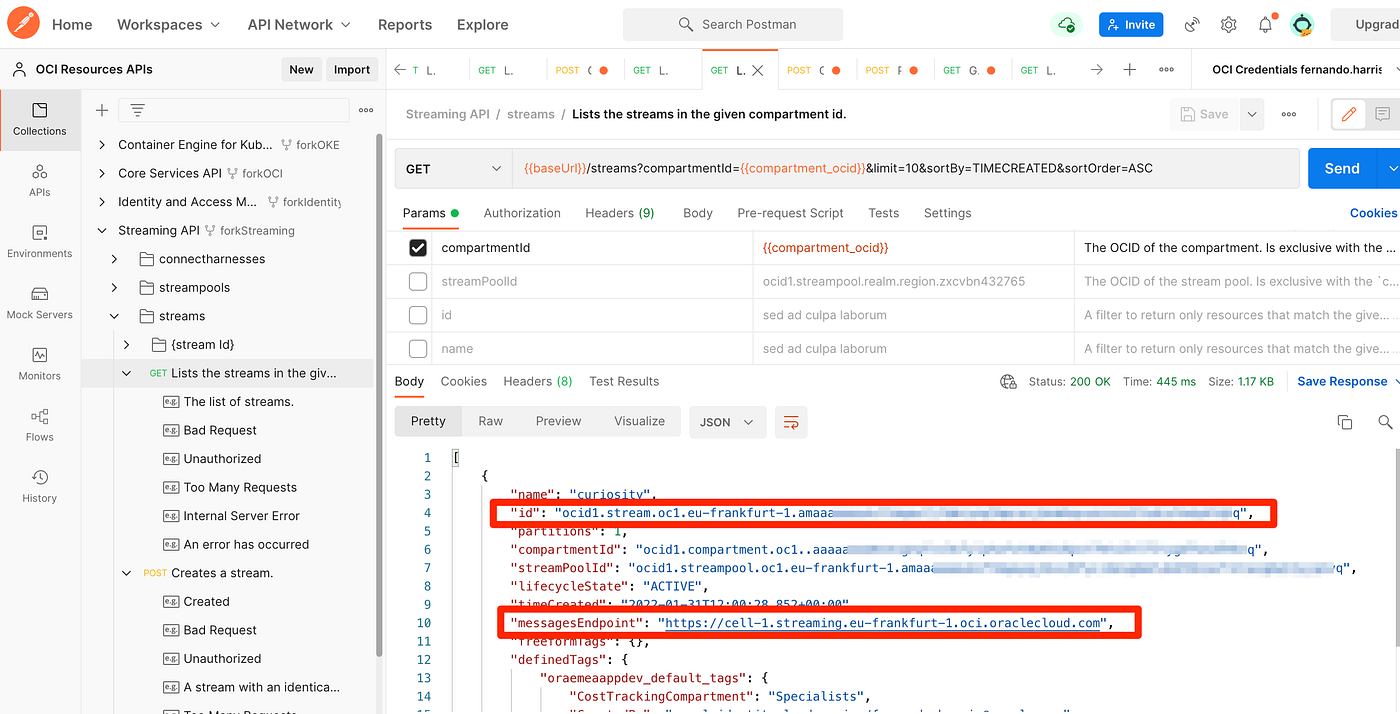
Task: Open the Test Results tab
Action: click(x=624, y=381)
